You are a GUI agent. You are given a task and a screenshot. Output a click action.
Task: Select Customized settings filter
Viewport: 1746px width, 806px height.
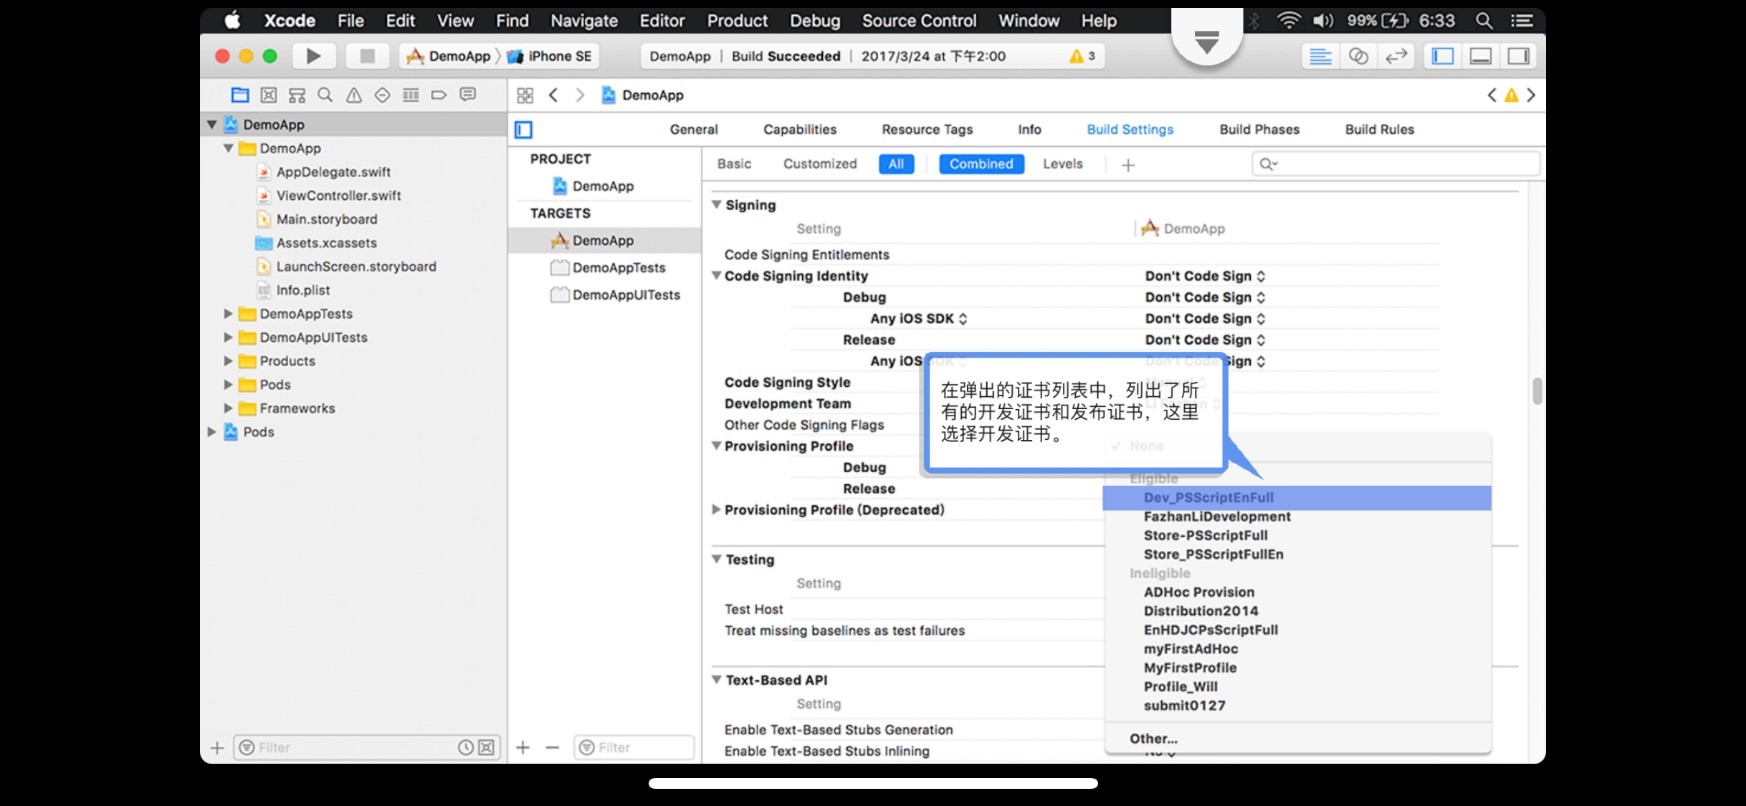click(820, 164)
